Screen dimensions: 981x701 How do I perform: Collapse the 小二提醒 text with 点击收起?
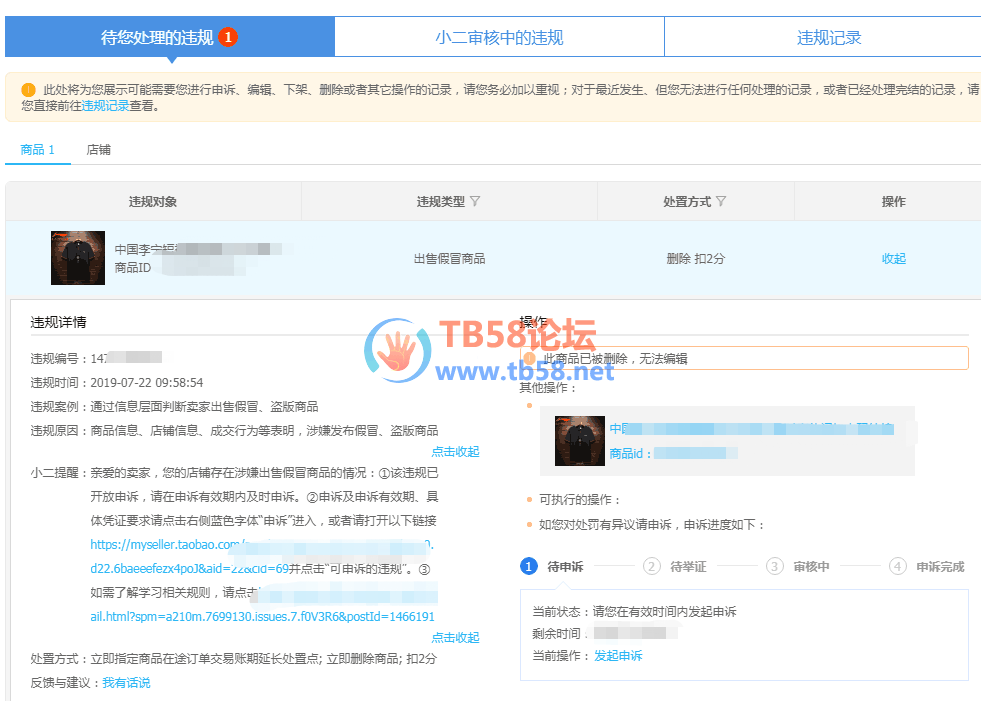click(x=455, y=637)
